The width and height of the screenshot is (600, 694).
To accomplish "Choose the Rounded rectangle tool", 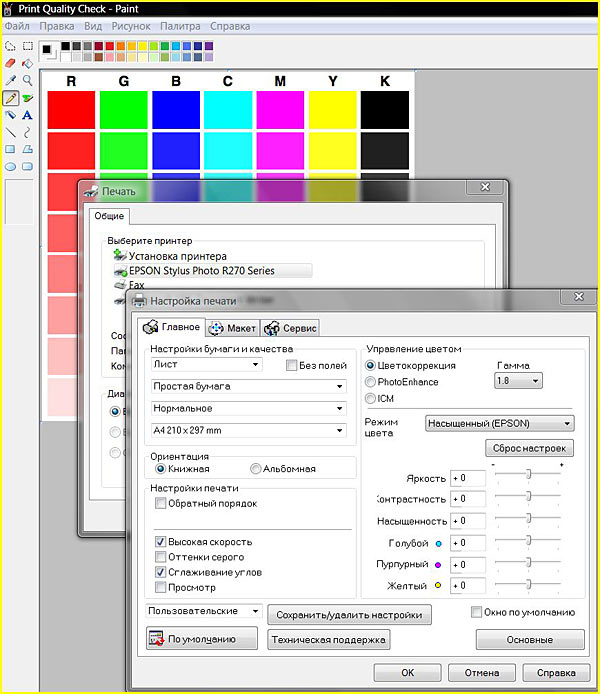I will [x=28, y=166].
